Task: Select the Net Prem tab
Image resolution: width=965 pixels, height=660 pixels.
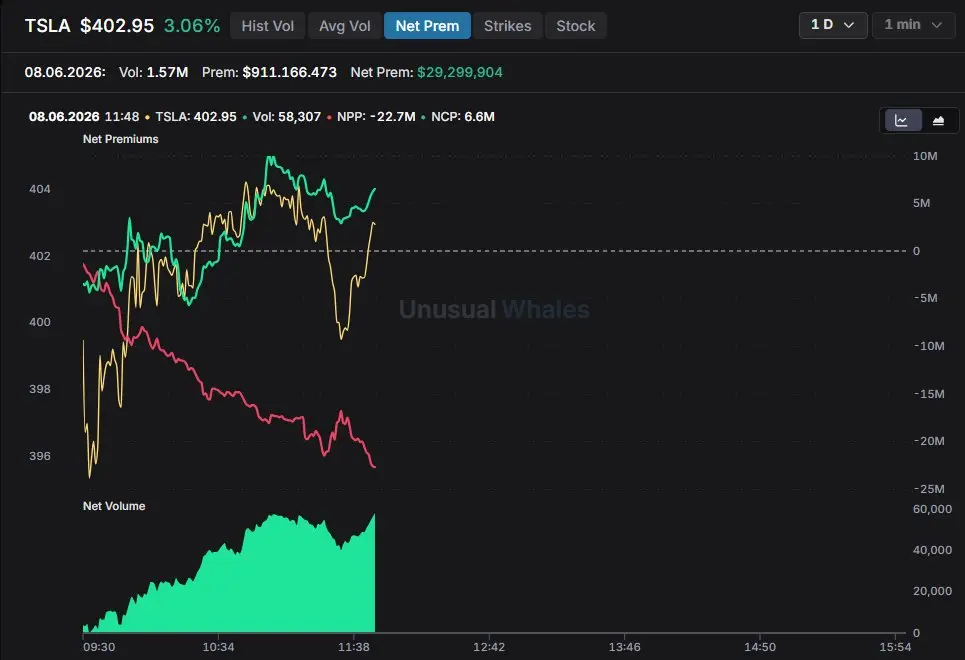Action: pos(427,26)
